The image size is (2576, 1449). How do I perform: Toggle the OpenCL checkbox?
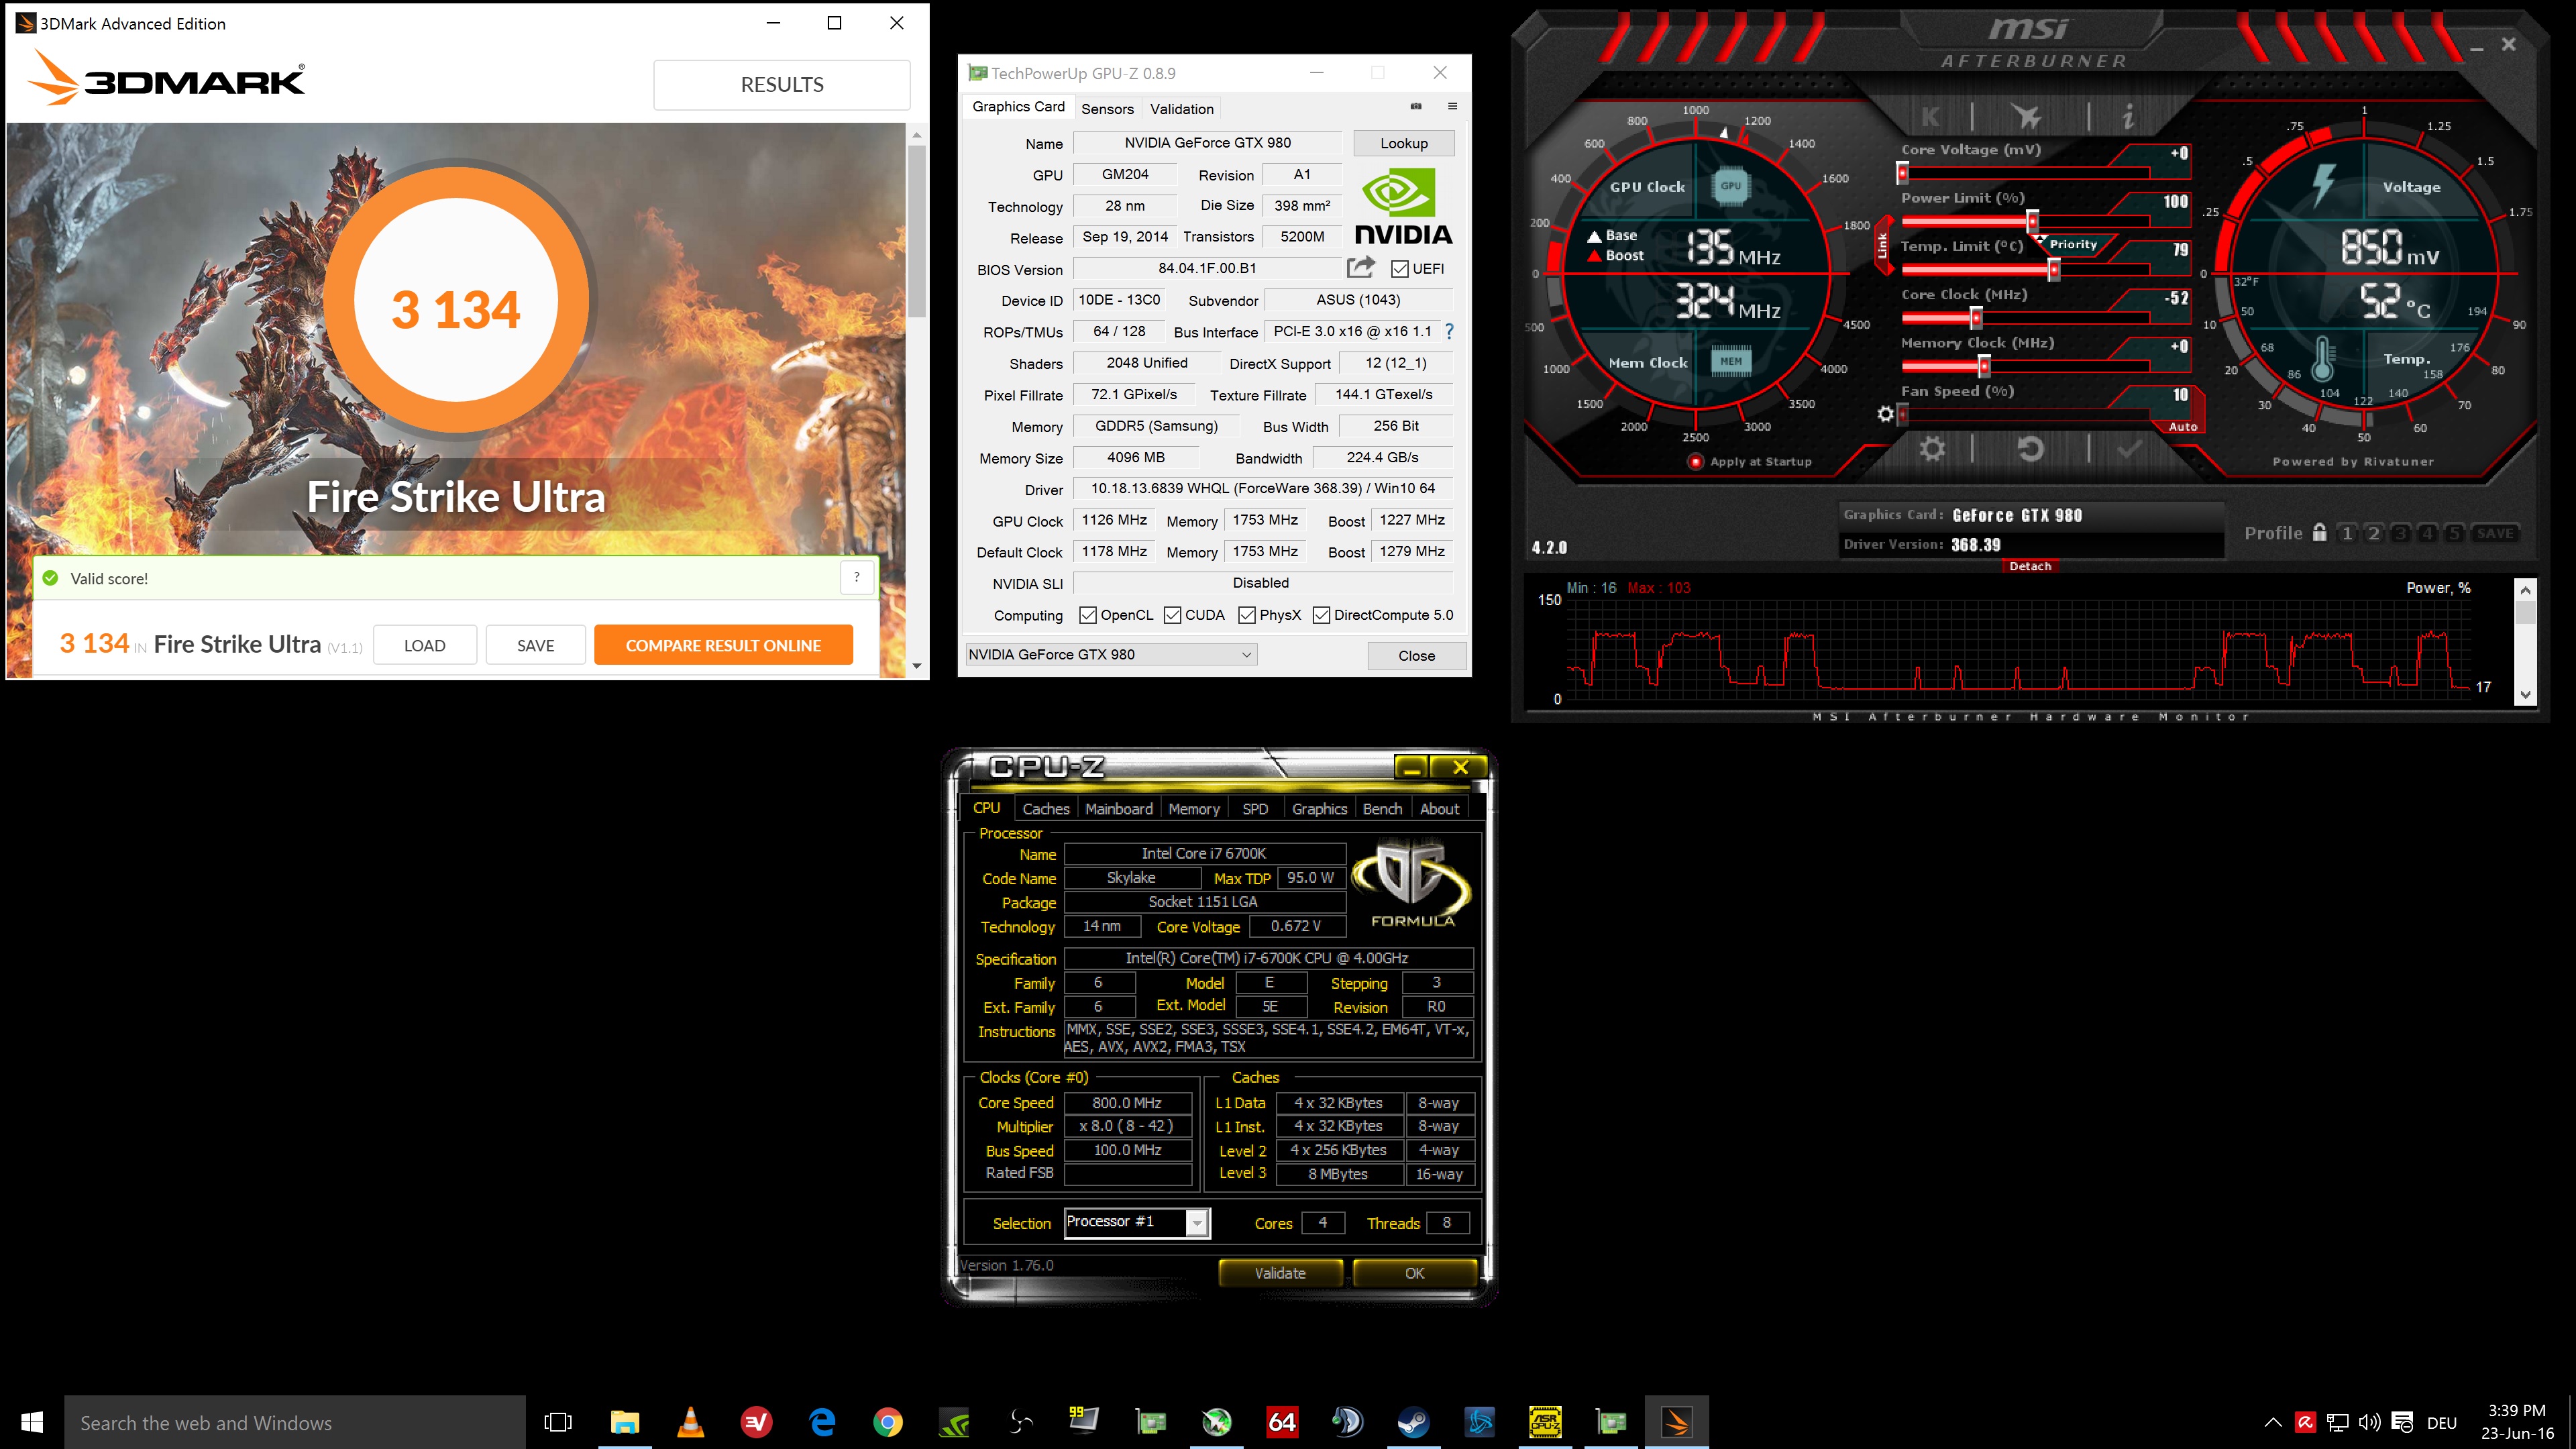1088,615
